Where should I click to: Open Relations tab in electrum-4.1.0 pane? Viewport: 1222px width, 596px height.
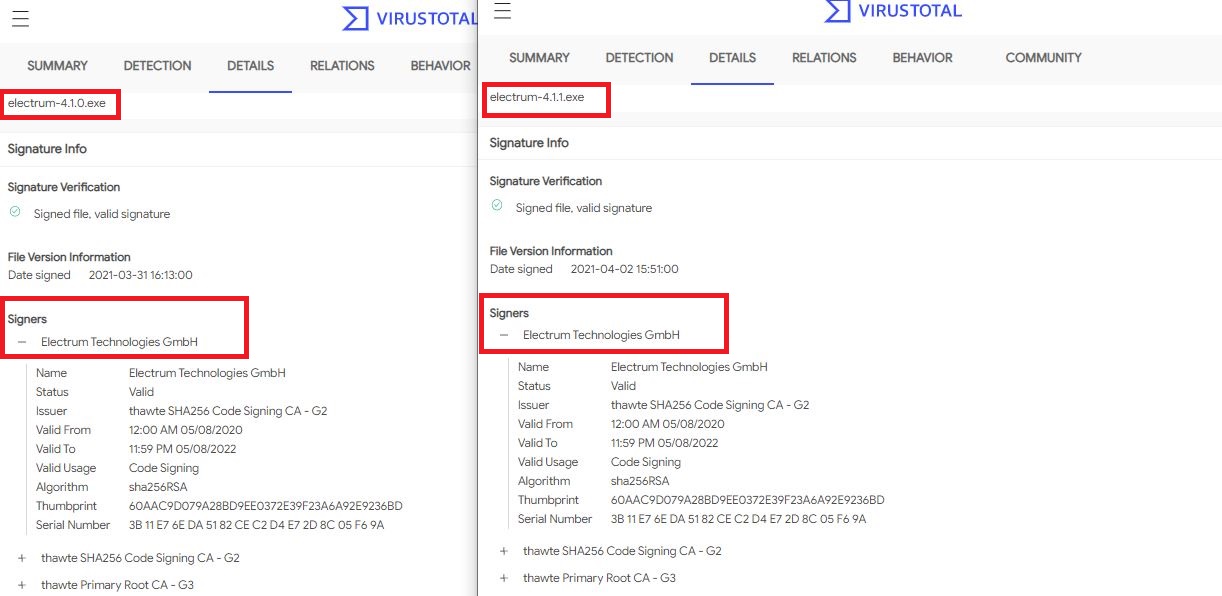tap(342, 66)
